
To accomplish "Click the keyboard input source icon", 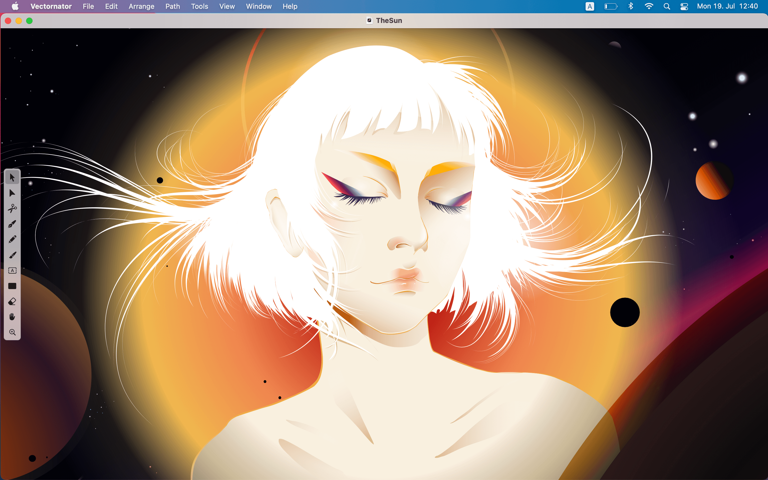I will pos(590,6).
